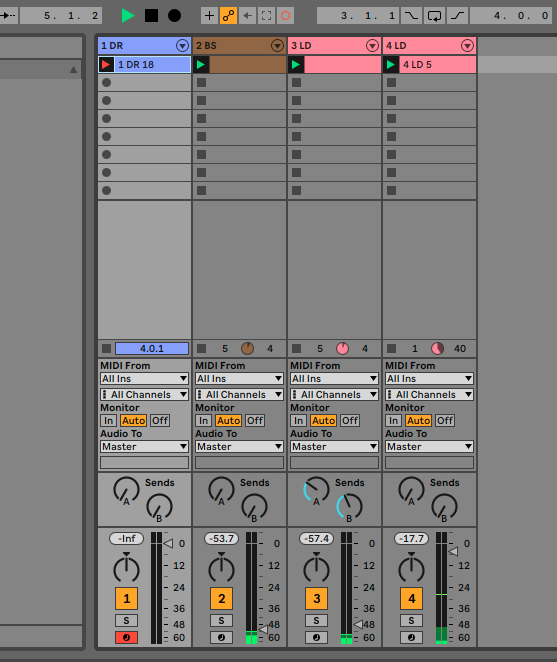The height and width of the screenshot is (662, 557).
Task: Open MIDI From All Ins dropdown on 1 DR
Action: tap(144, 378)
